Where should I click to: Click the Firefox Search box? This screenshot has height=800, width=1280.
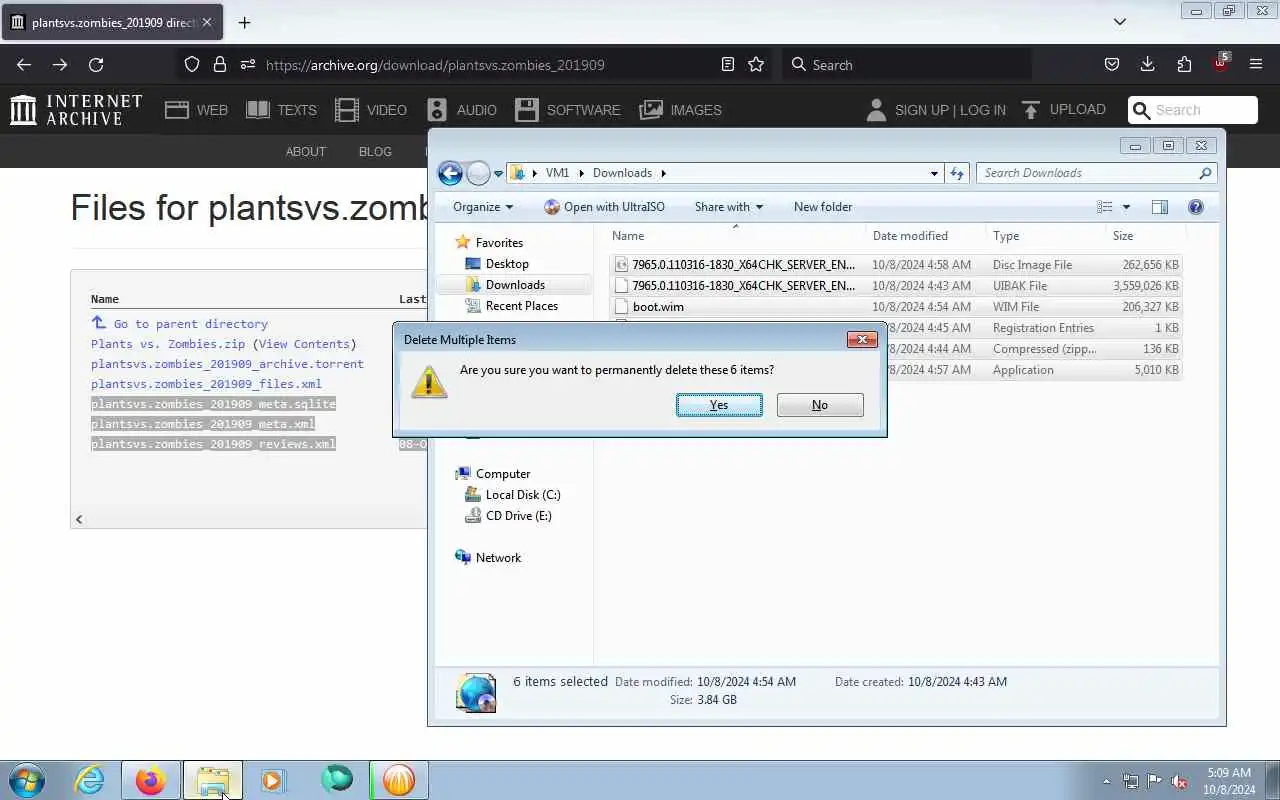point(905,64)
